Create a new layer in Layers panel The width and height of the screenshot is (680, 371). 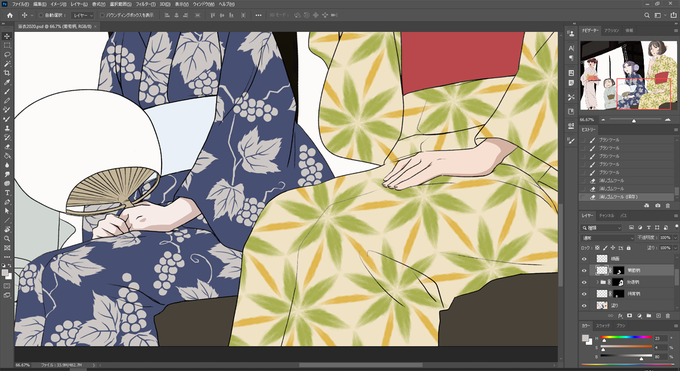658,316
